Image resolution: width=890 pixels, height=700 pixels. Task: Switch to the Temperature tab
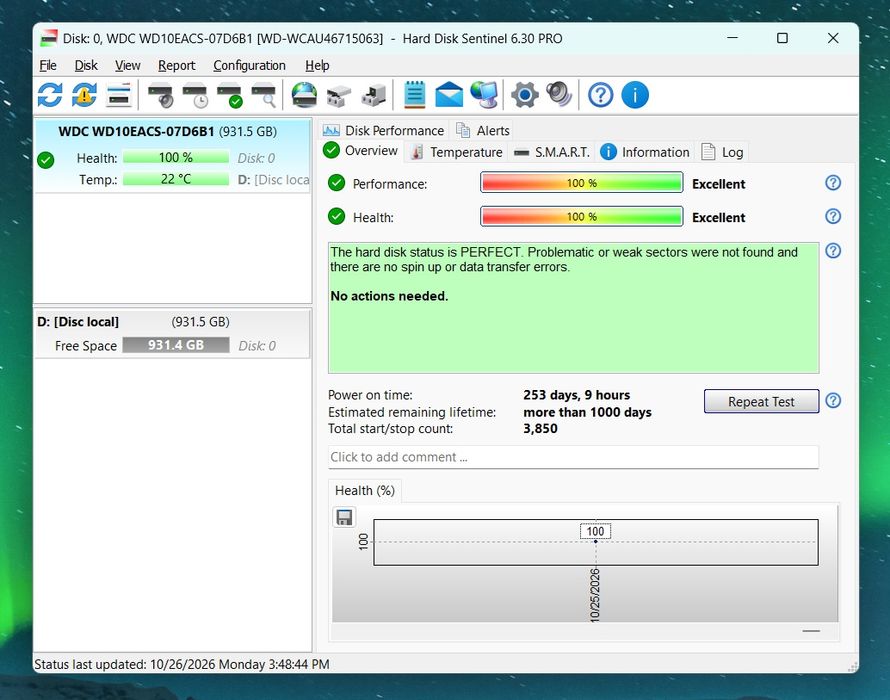(456, 152)
